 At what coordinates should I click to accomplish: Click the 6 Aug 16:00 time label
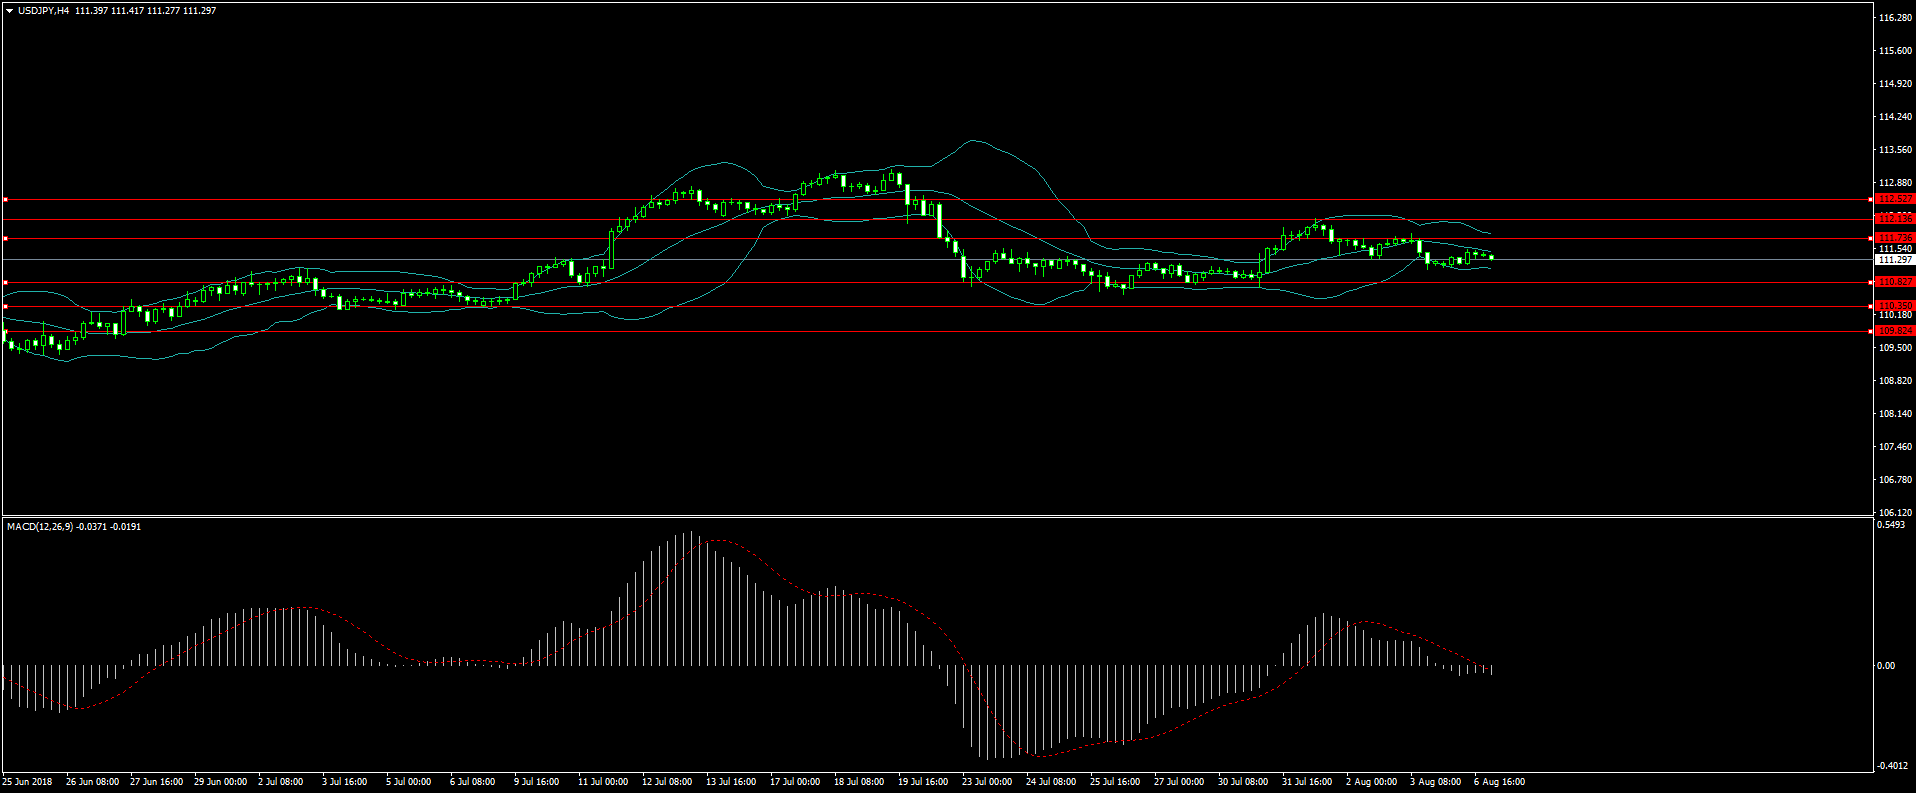pos(1499,782)
